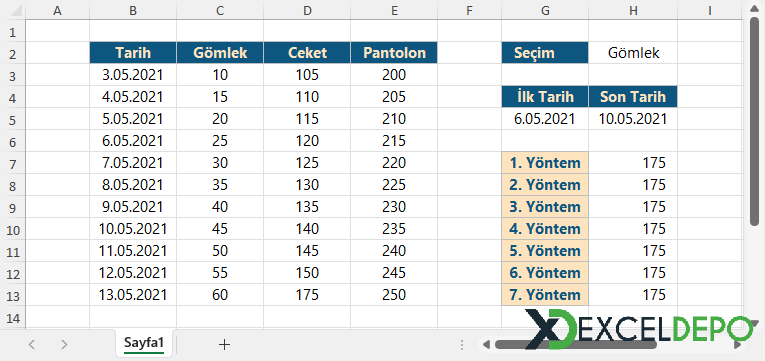The height and width of the screenshot is (361, 765).
Task: Select the İlk Tarih value 6.05.2021
Action: tap(545, 119)
